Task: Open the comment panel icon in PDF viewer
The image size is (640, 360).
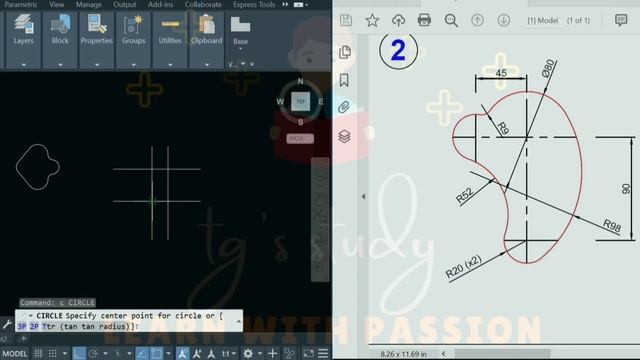Action: click(x=621, y=20)
